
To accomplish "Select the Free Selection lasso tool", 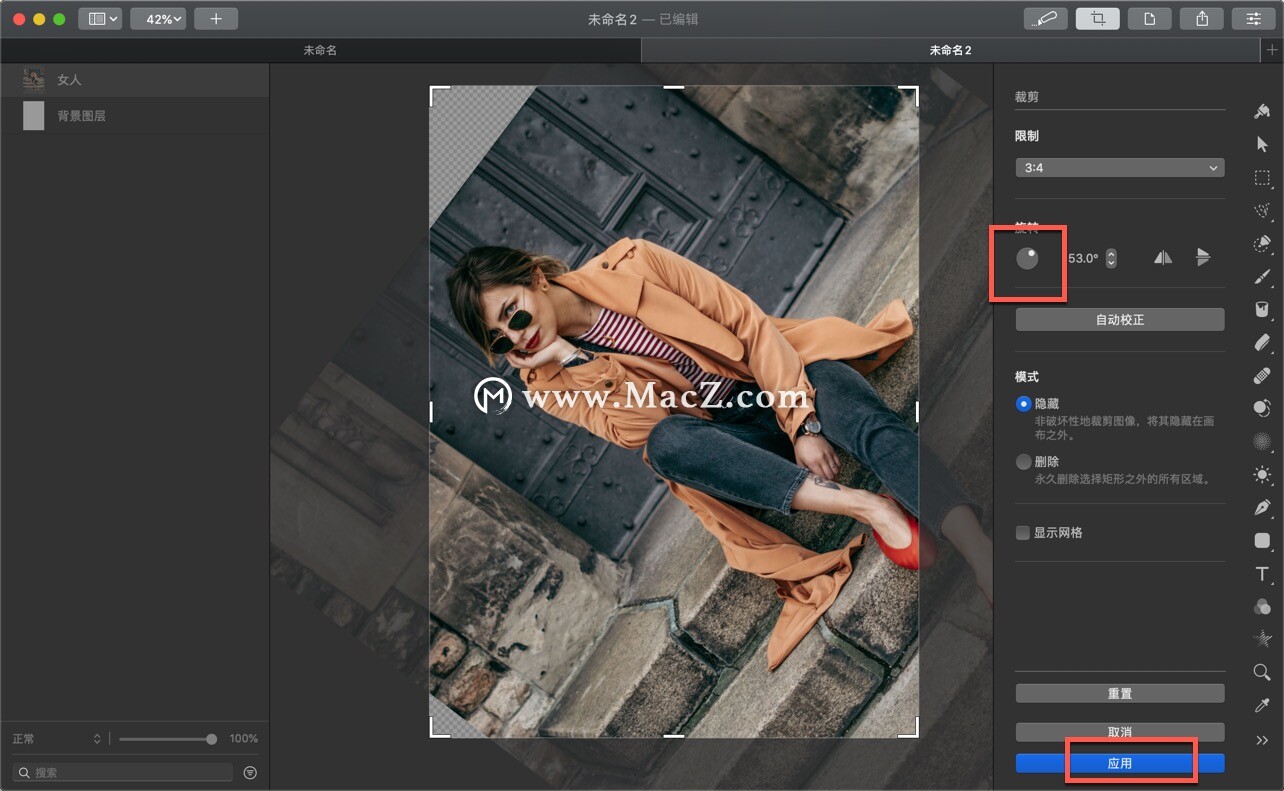I will tap(1262, 210).
